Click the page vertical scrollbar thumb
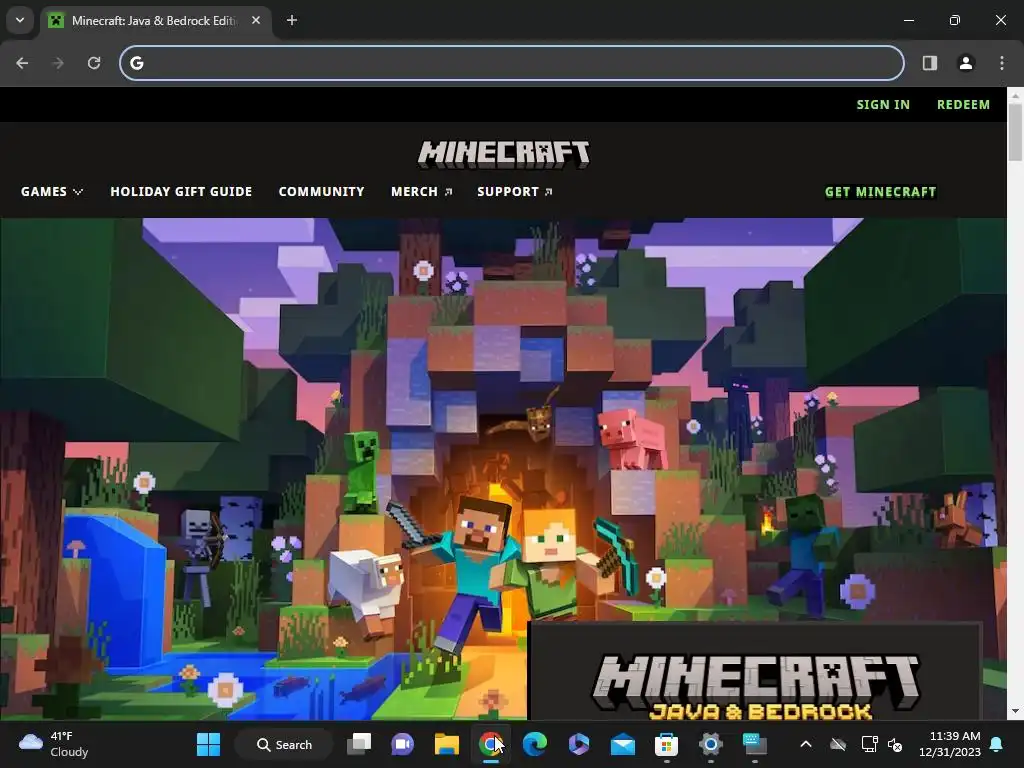The width and height of the screenshot is (1024, 768). tap(1015, 131)
